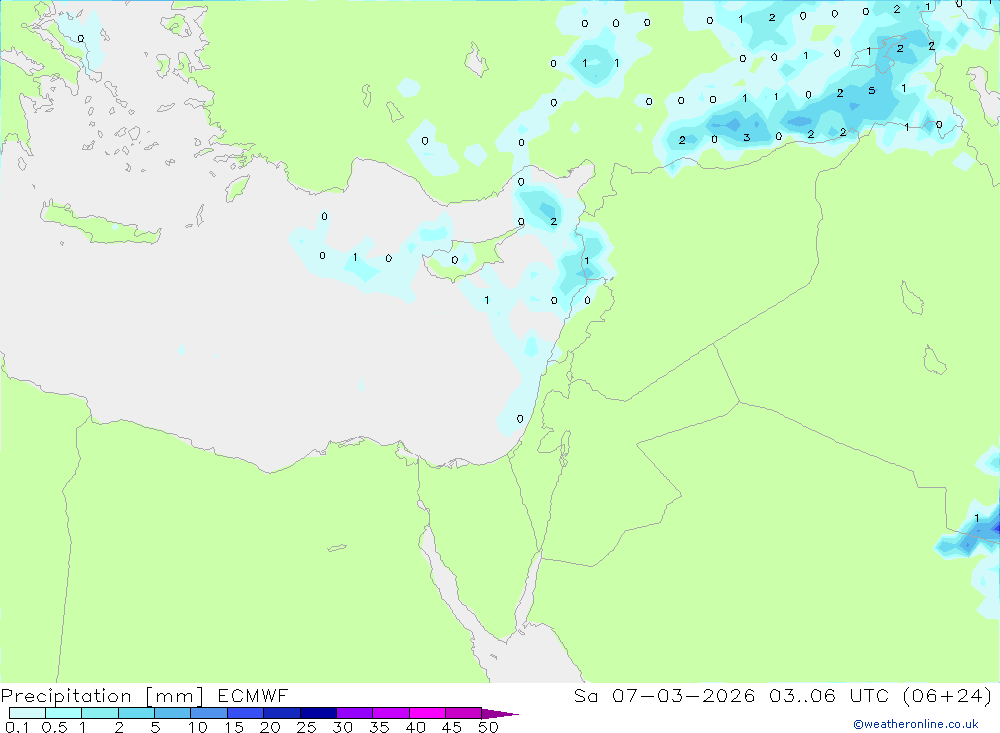Screen dimensions: 1000x733
Task: Click the 45–50 mm legend swatch
Action: point(463,713)
